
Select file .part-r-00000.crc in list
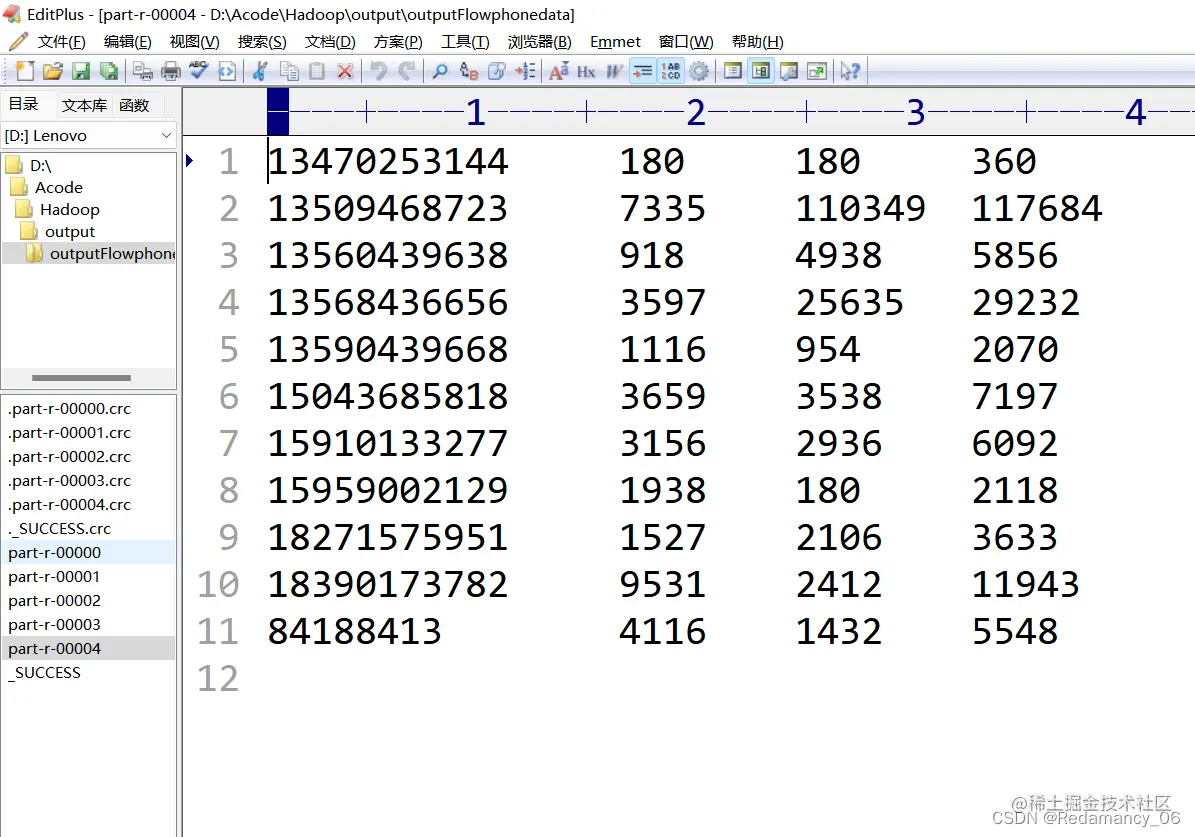(69, 409)
